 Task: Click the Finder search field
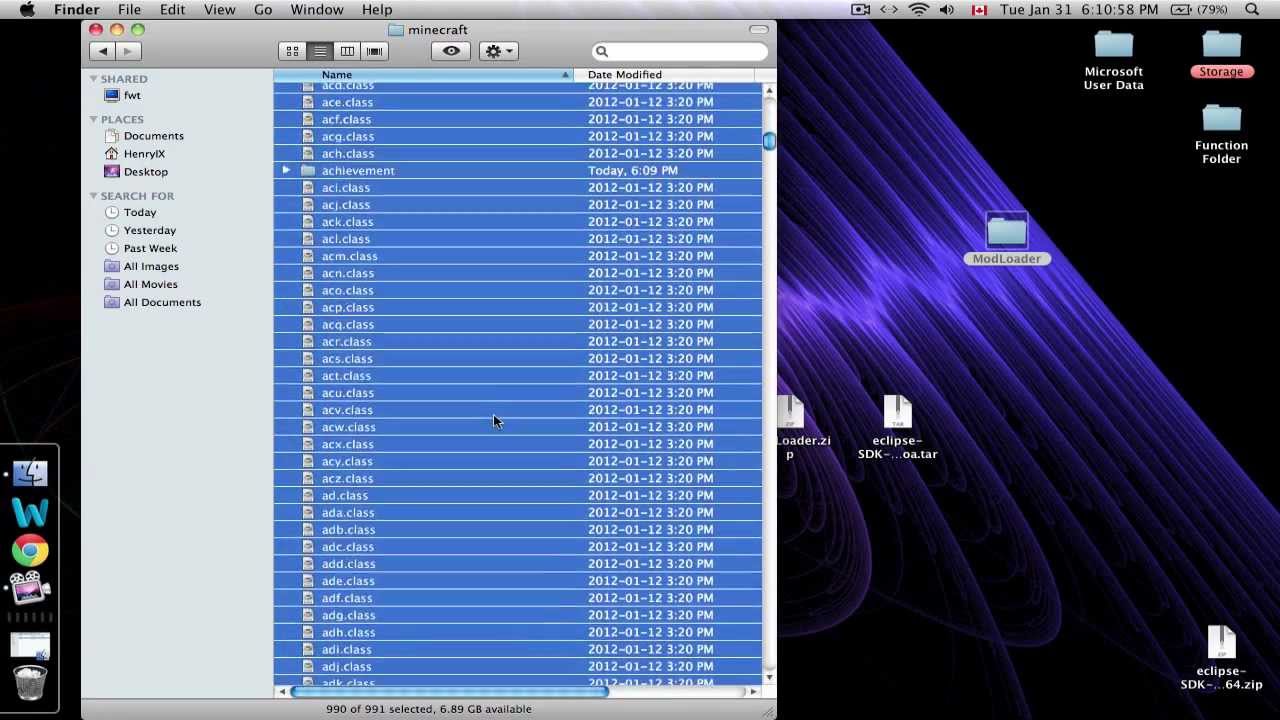(x=680, y=51)
